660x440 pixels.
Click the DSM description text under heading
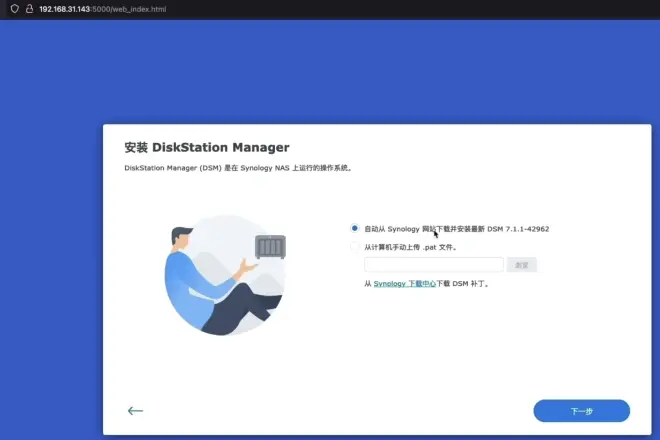click(x=238, y=168)
